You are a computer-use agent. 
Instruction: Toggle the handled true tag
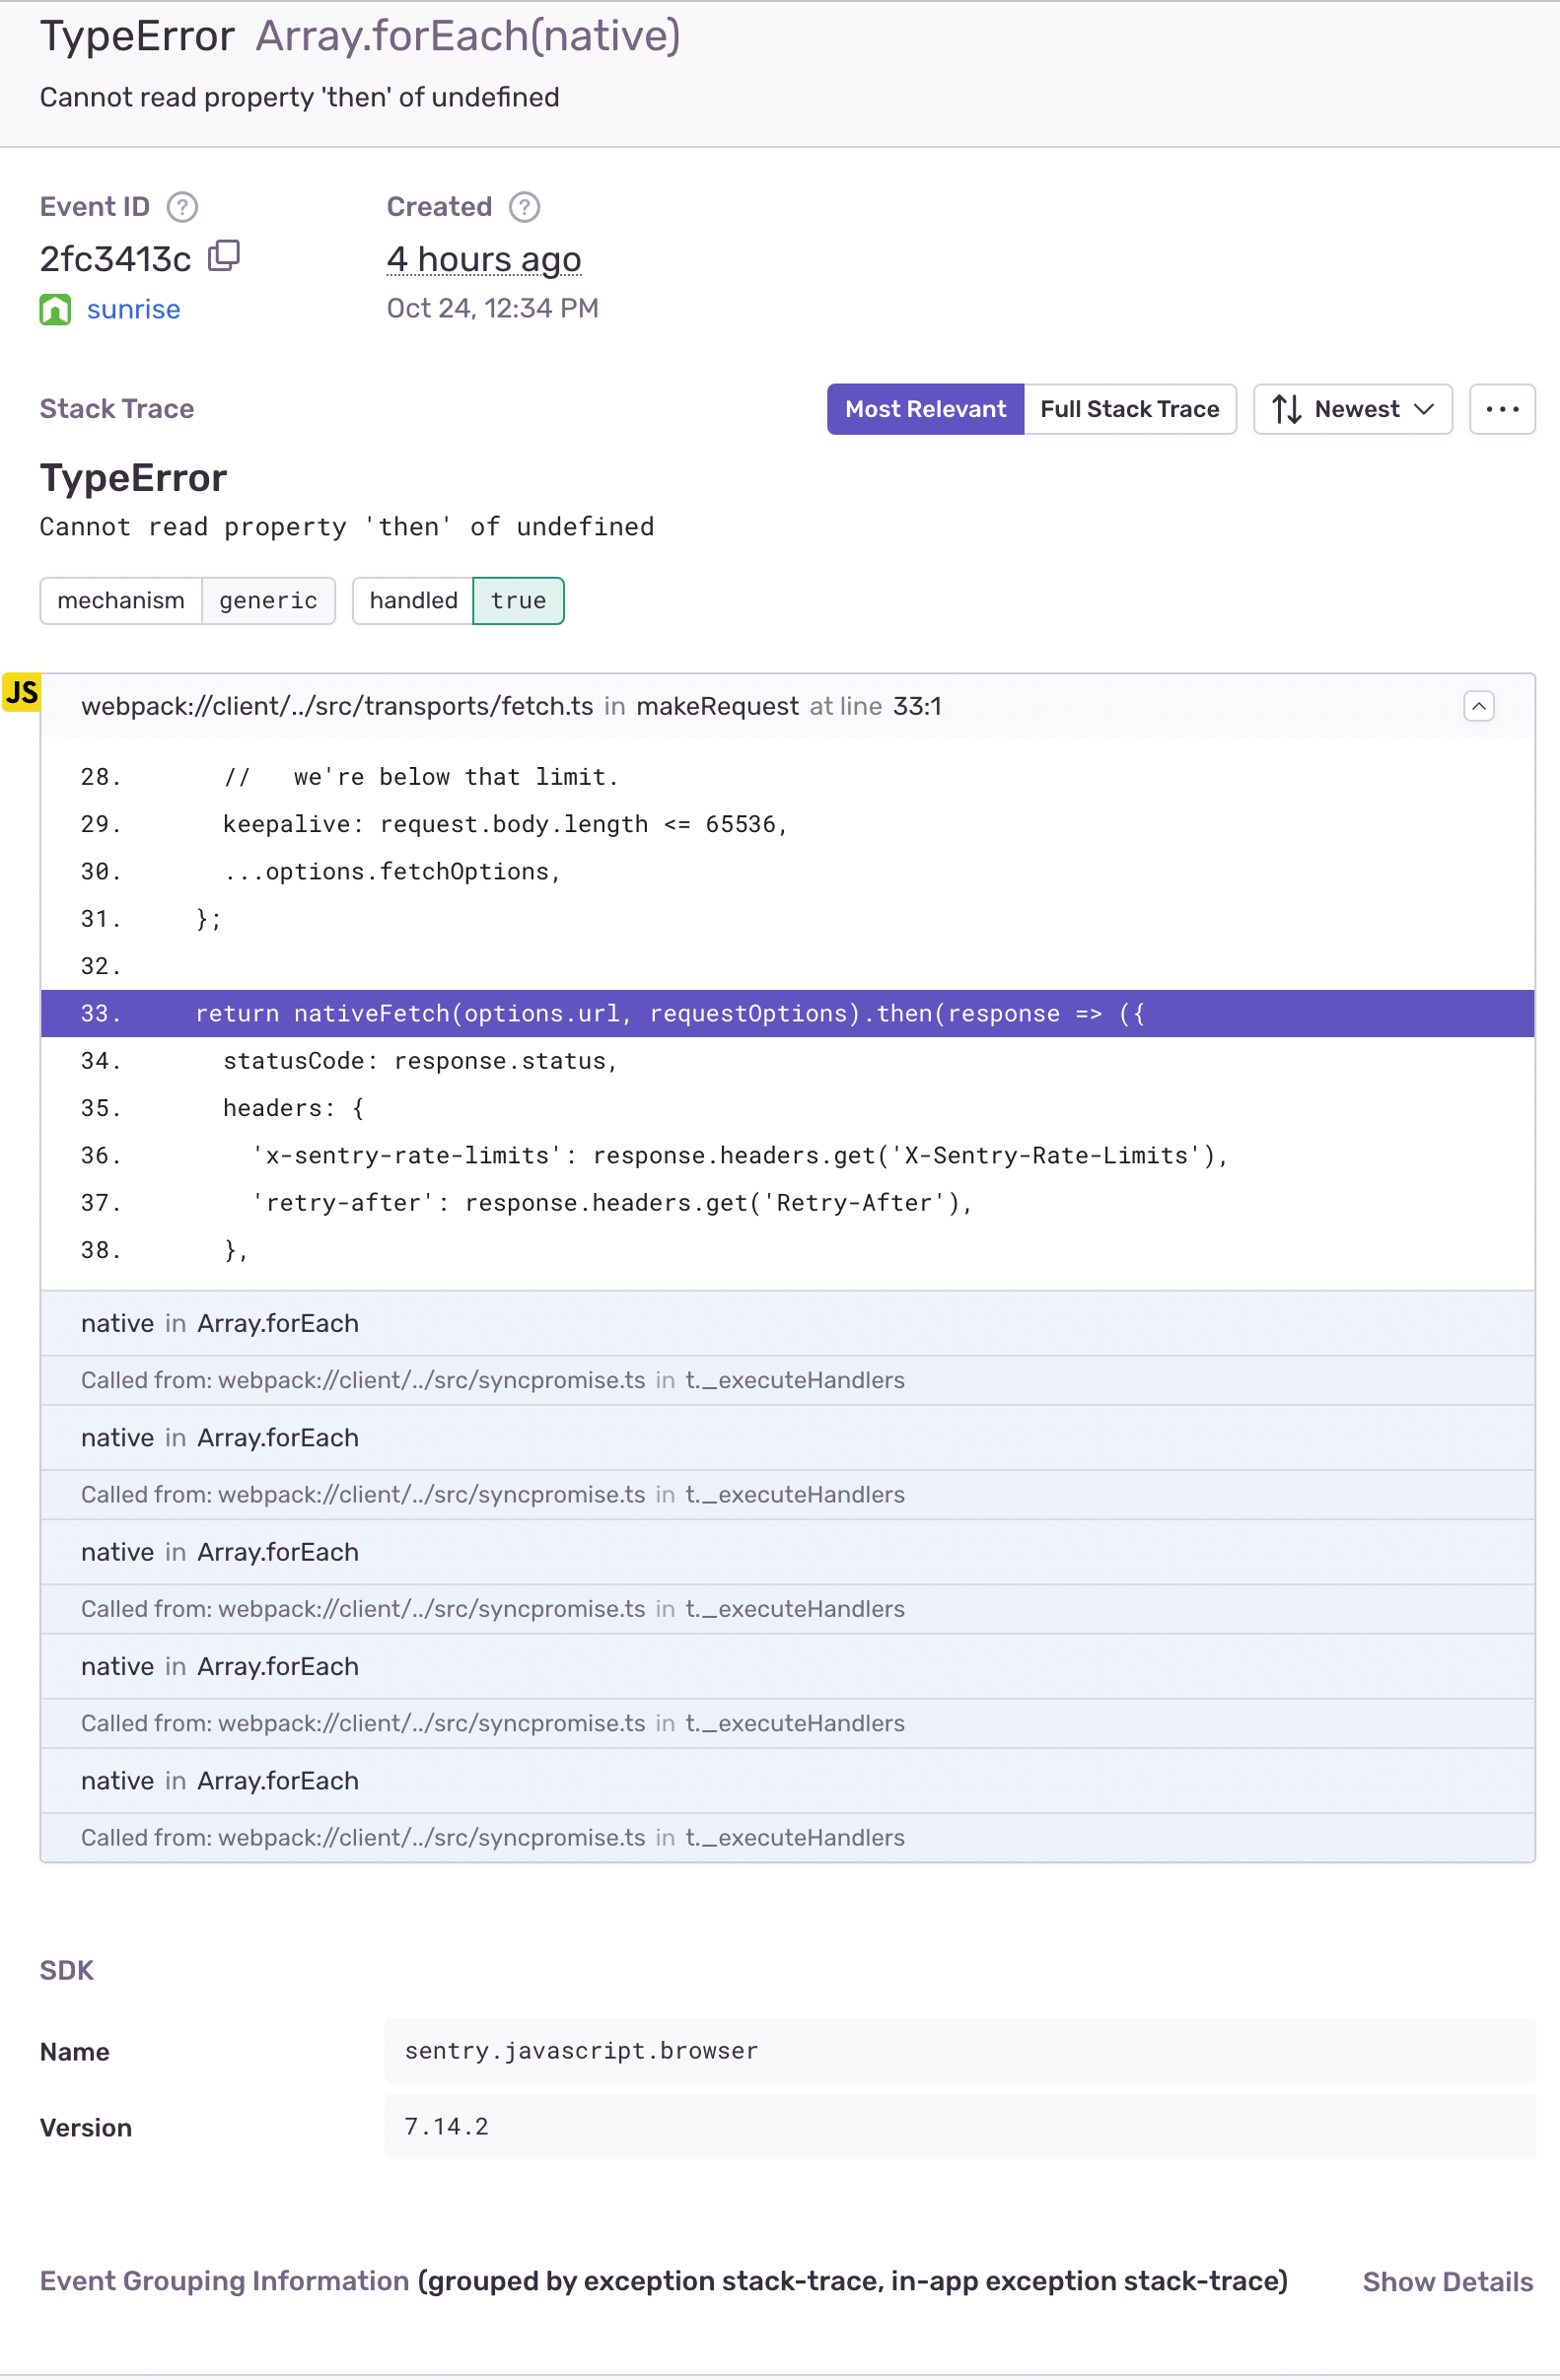point(458,600)
